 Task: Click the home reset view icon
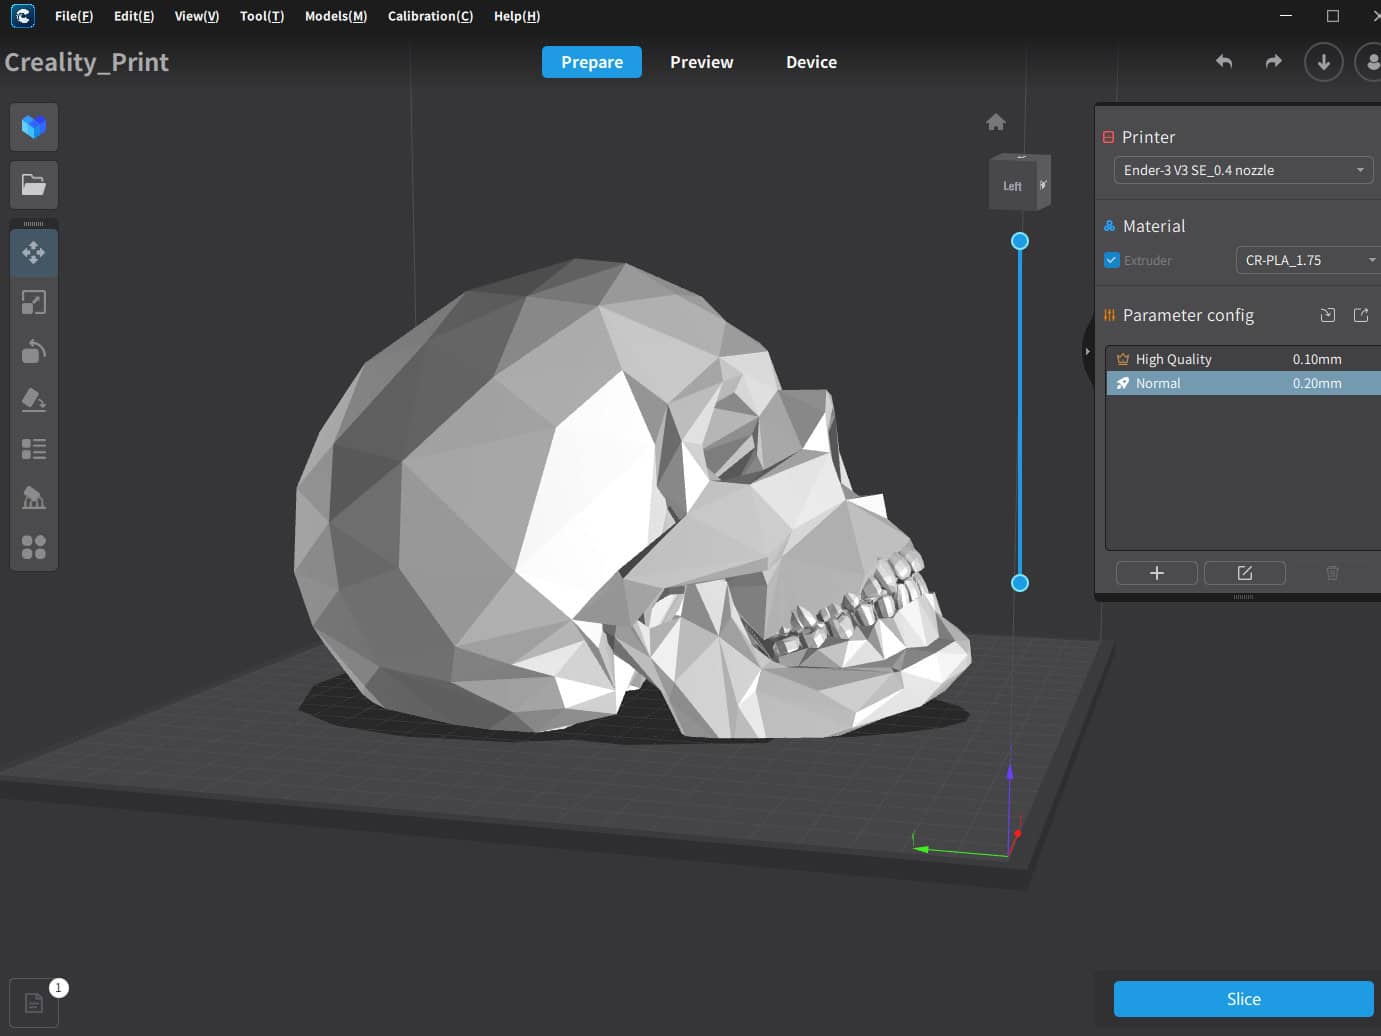tap(995, 122)
